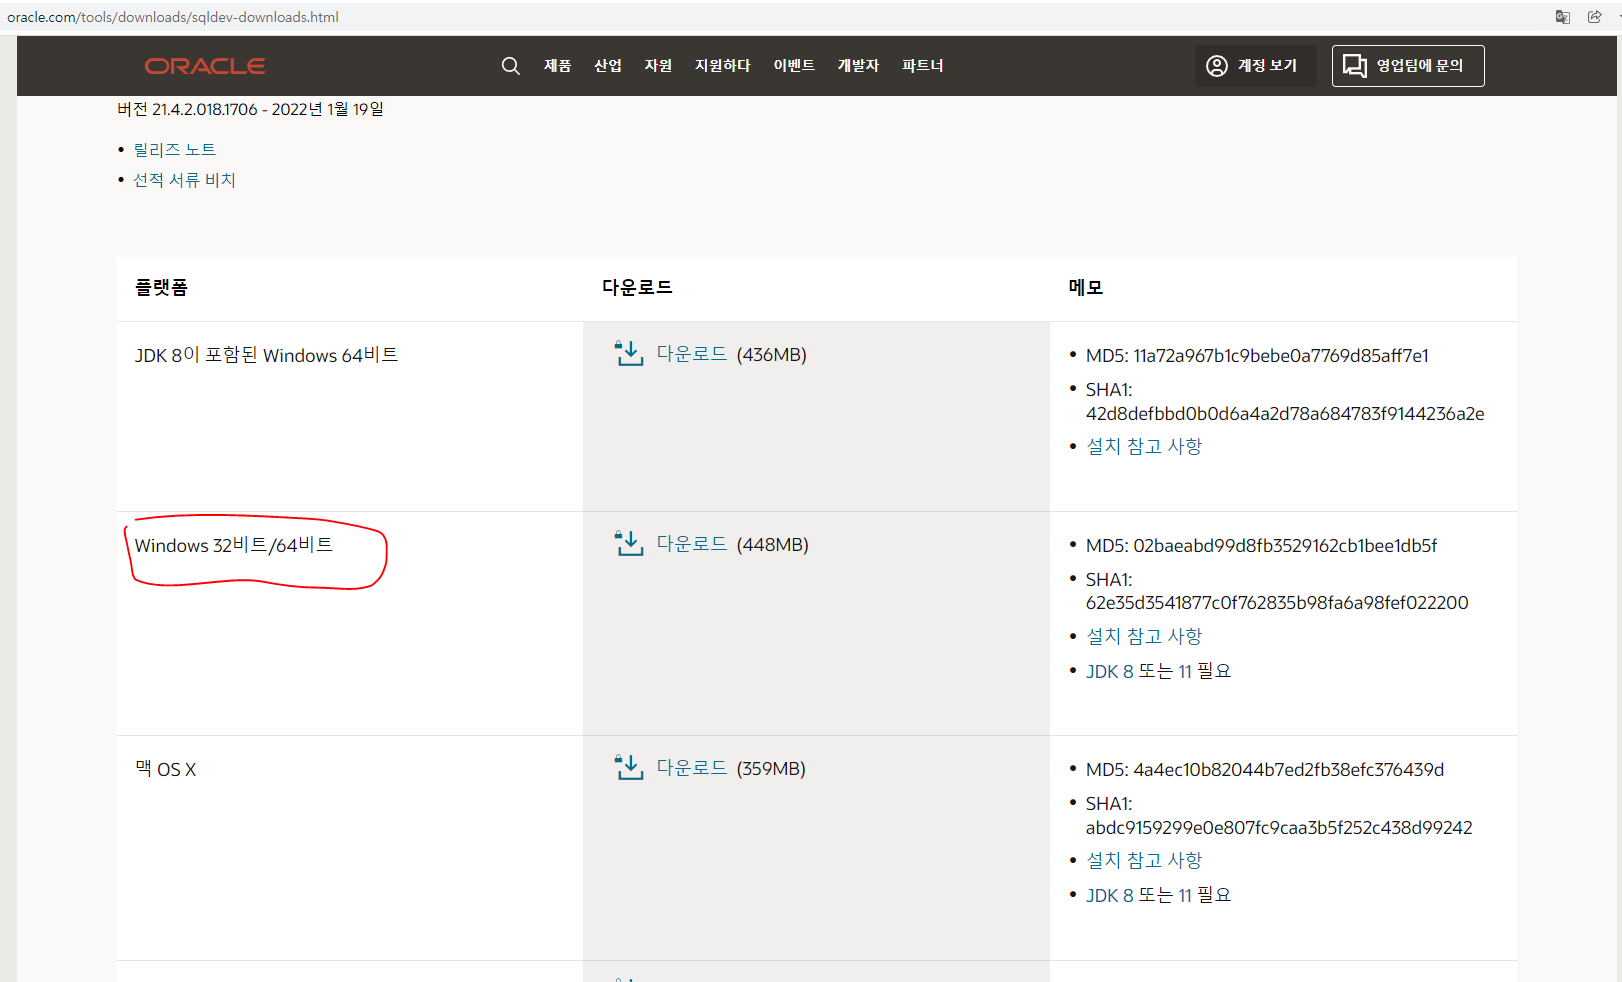Image resolution: width=1622 pixels, height=982 pixels.
Task: Click SHA1 62e35d3541877c0f762835b98fa6a98fef022200 value
Action: pos(1277,603)
